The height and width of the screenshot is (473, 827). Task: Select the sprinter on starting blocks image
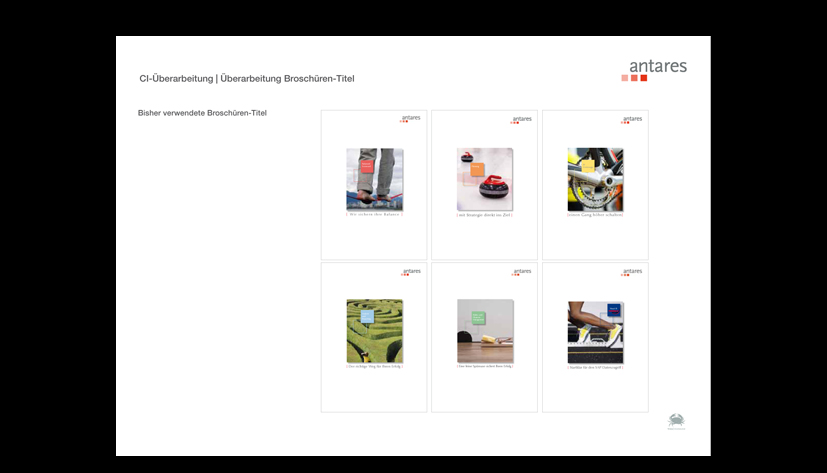595,333
